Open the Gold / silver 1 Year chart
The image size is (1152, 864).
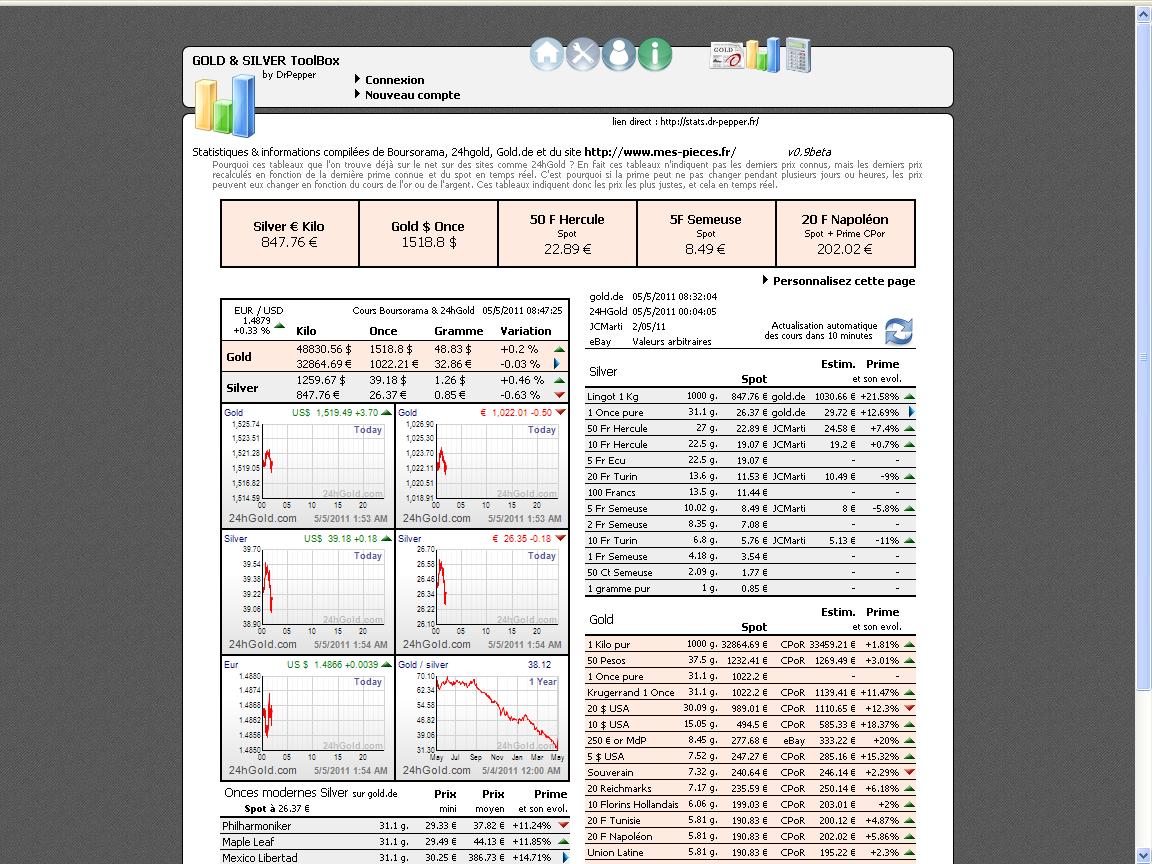click(481, 717)
